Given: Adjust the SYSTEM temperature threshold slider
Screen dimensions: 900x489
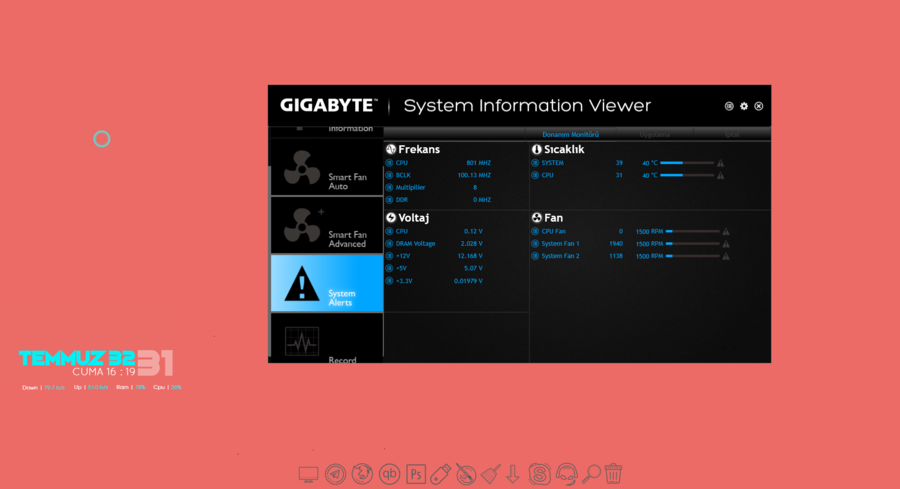Looking at the screenshot, I should tap(686, 163).
